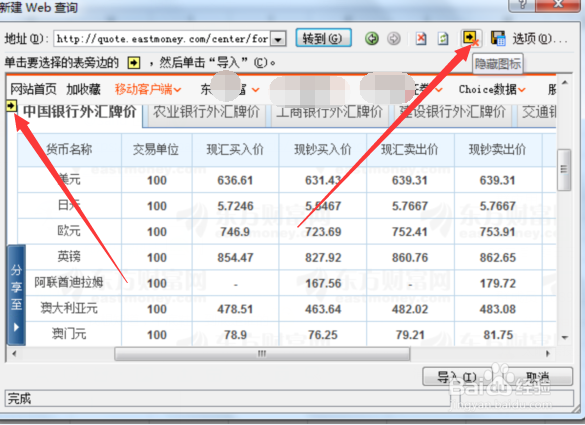
Task: Click the 取消 cancel button
Action: coord(537,377)
